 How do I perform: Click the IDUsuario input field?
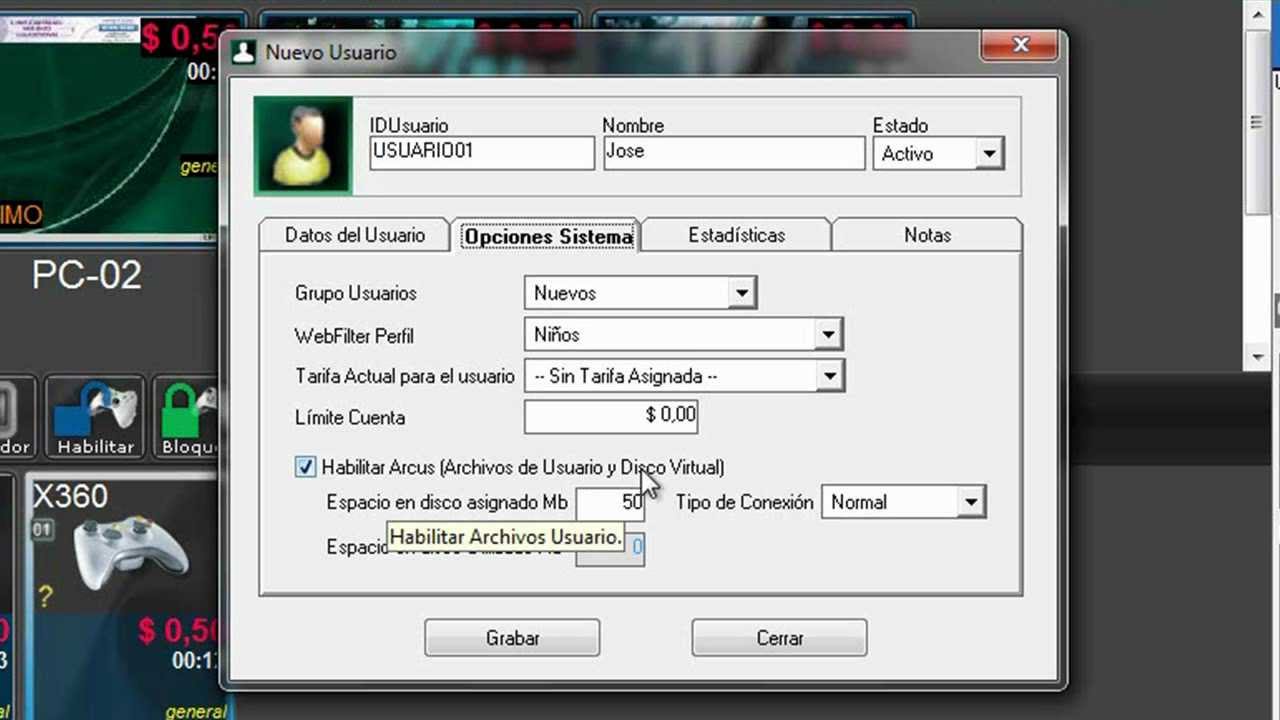482,153
